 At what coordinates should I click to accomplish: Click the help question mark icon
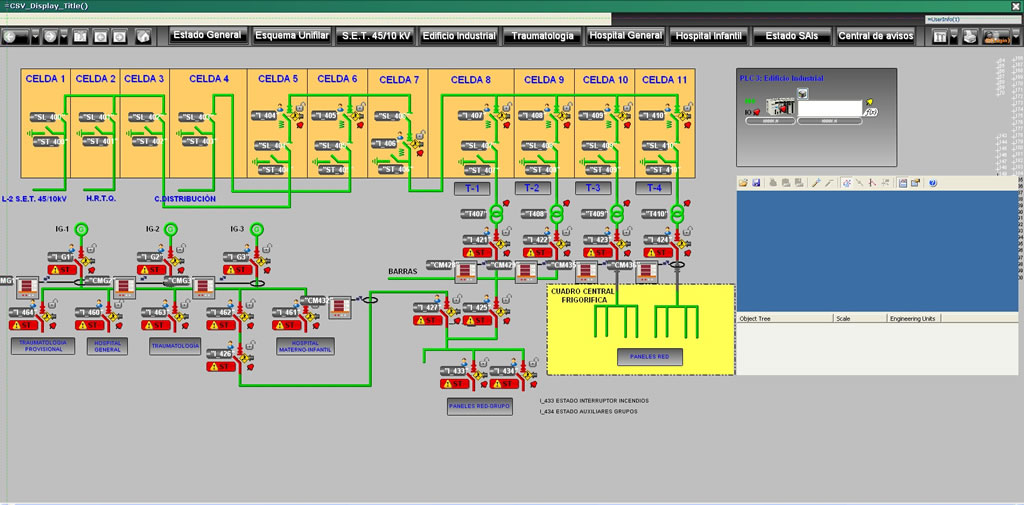pos(933,184)
